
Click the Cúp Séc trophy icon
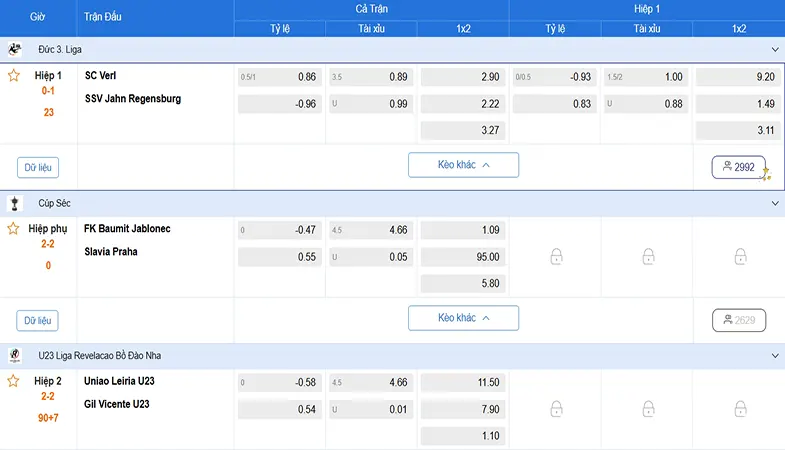click(x=15, y=203)
